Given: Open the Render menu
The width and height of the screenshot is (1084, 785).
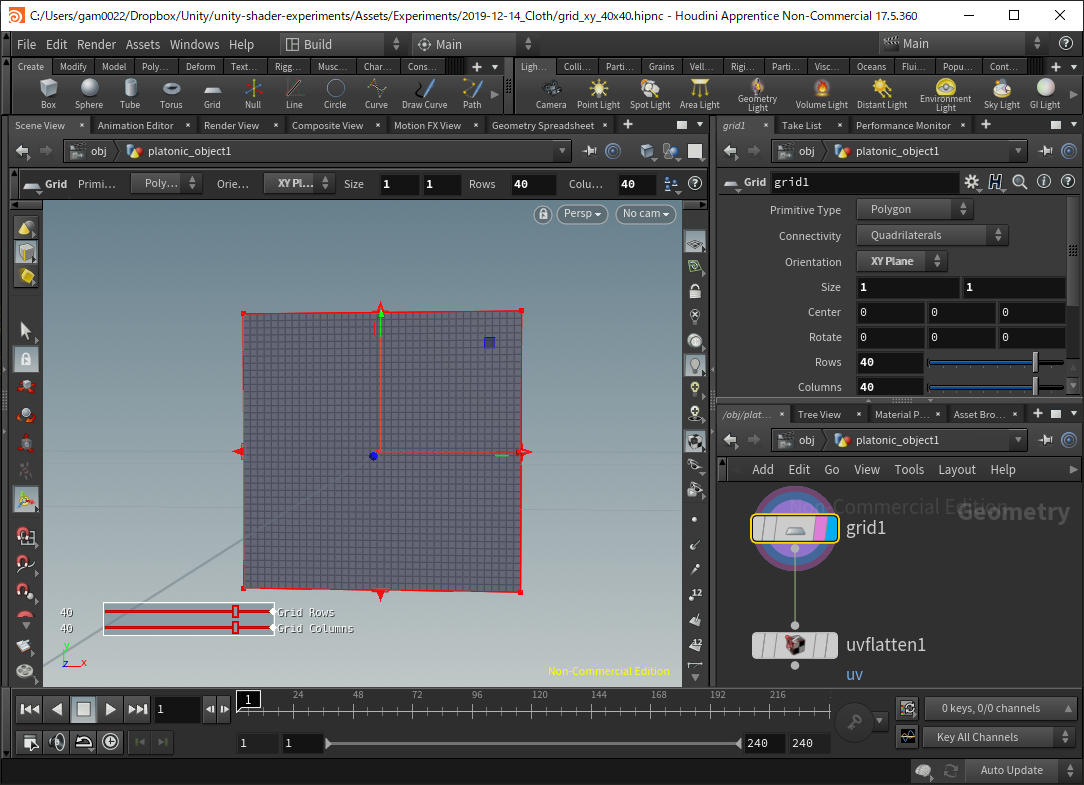Looking at the screenshot, I should tap(96, 44).
